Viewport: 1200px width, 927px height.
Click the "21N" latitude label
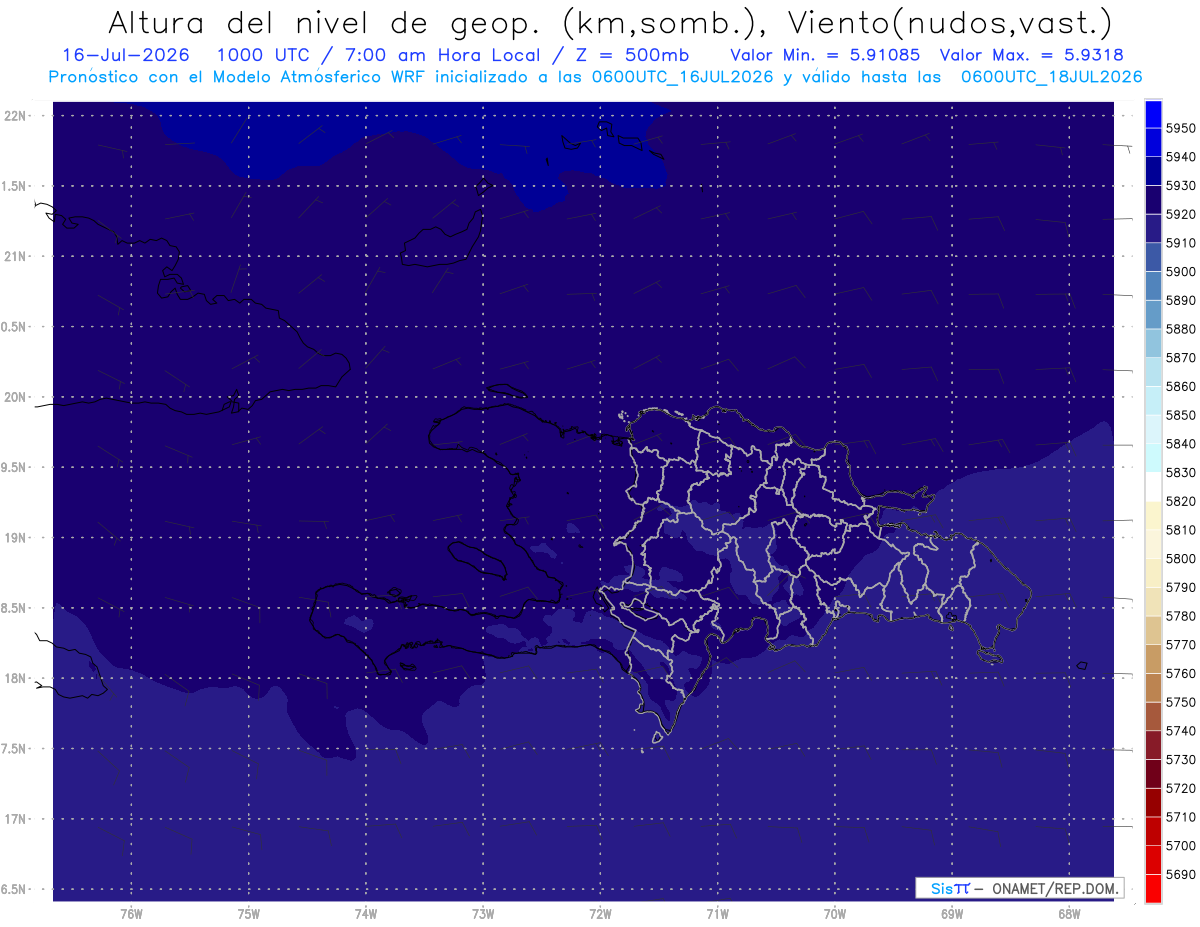17,256
